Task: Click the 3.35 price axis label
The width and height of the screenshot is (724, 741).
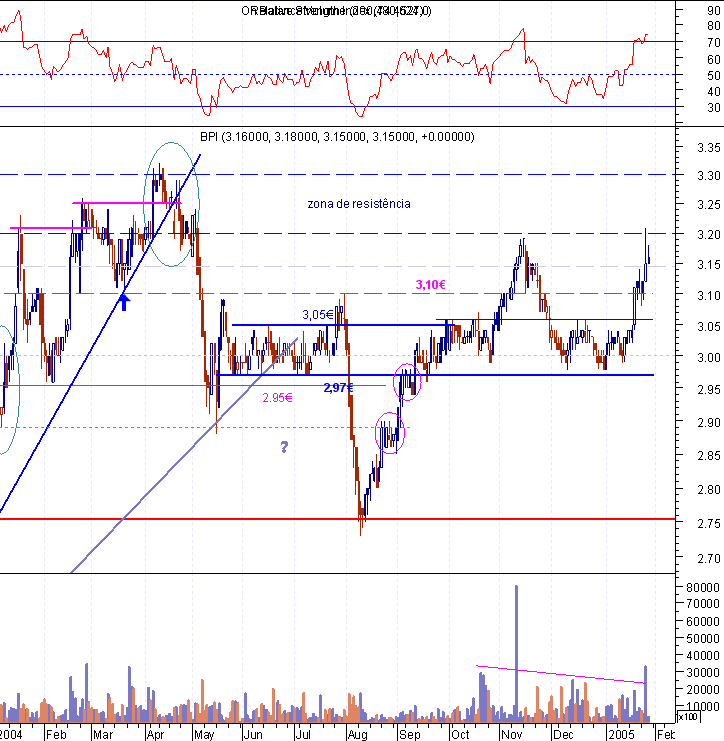Action: point(708,148)
